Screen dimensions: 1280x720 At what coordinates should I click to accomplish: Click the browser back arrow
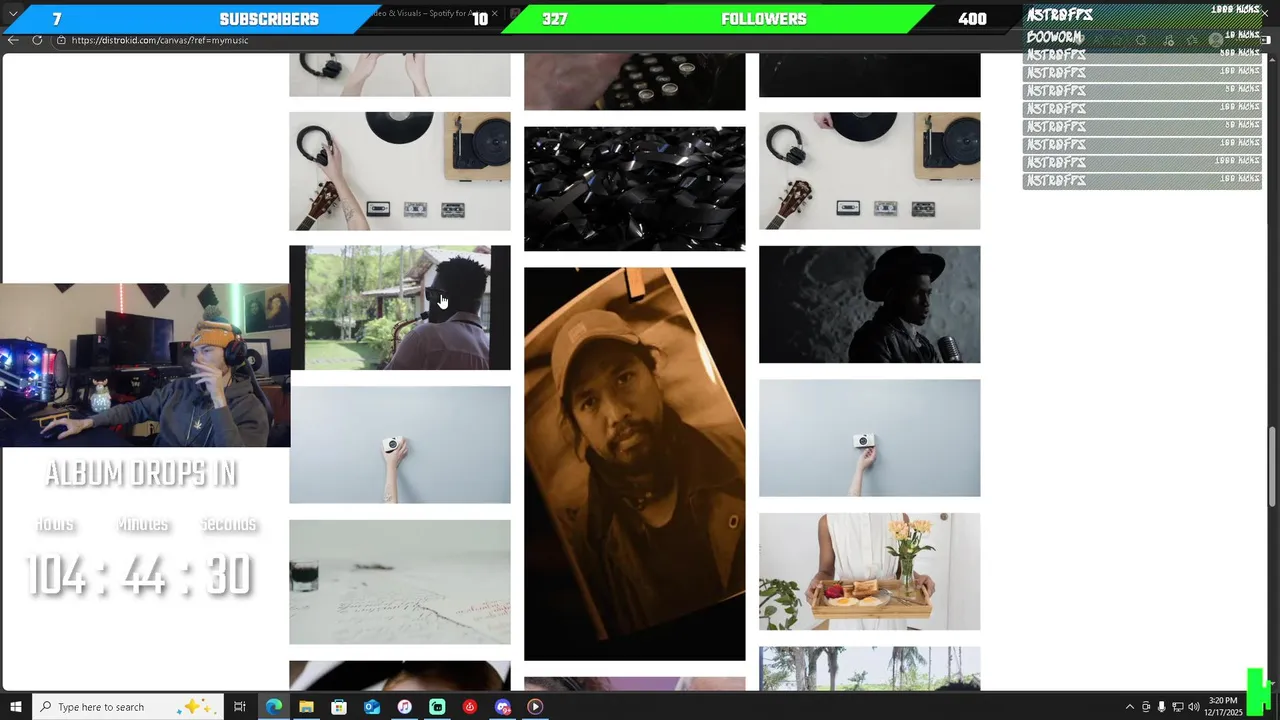13,40
